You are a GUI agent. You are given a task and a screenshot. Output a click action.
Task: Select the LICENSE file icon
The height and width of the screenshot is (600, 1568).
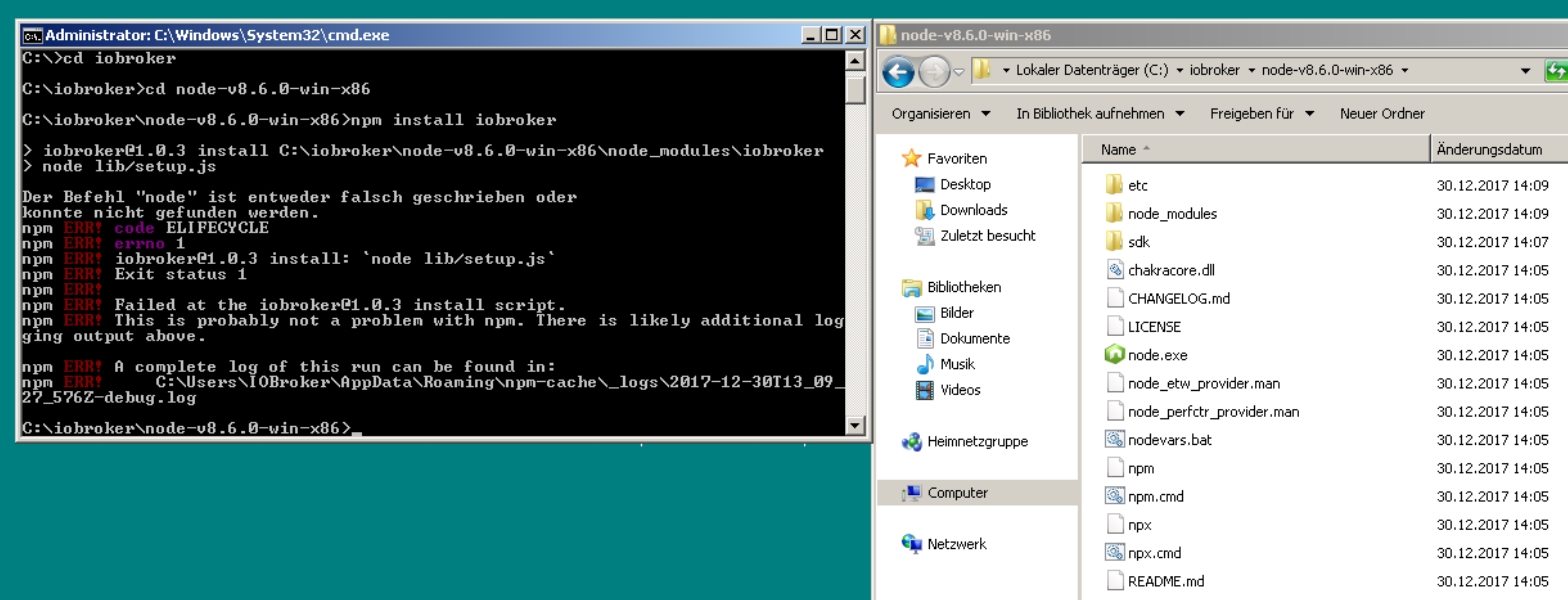point(1115,326)
